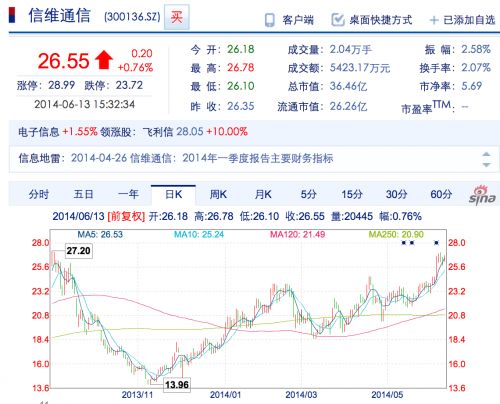The image size is (500, 404).
Task: Click the 已添加自选 watchlist link
Action: point(469,20)
